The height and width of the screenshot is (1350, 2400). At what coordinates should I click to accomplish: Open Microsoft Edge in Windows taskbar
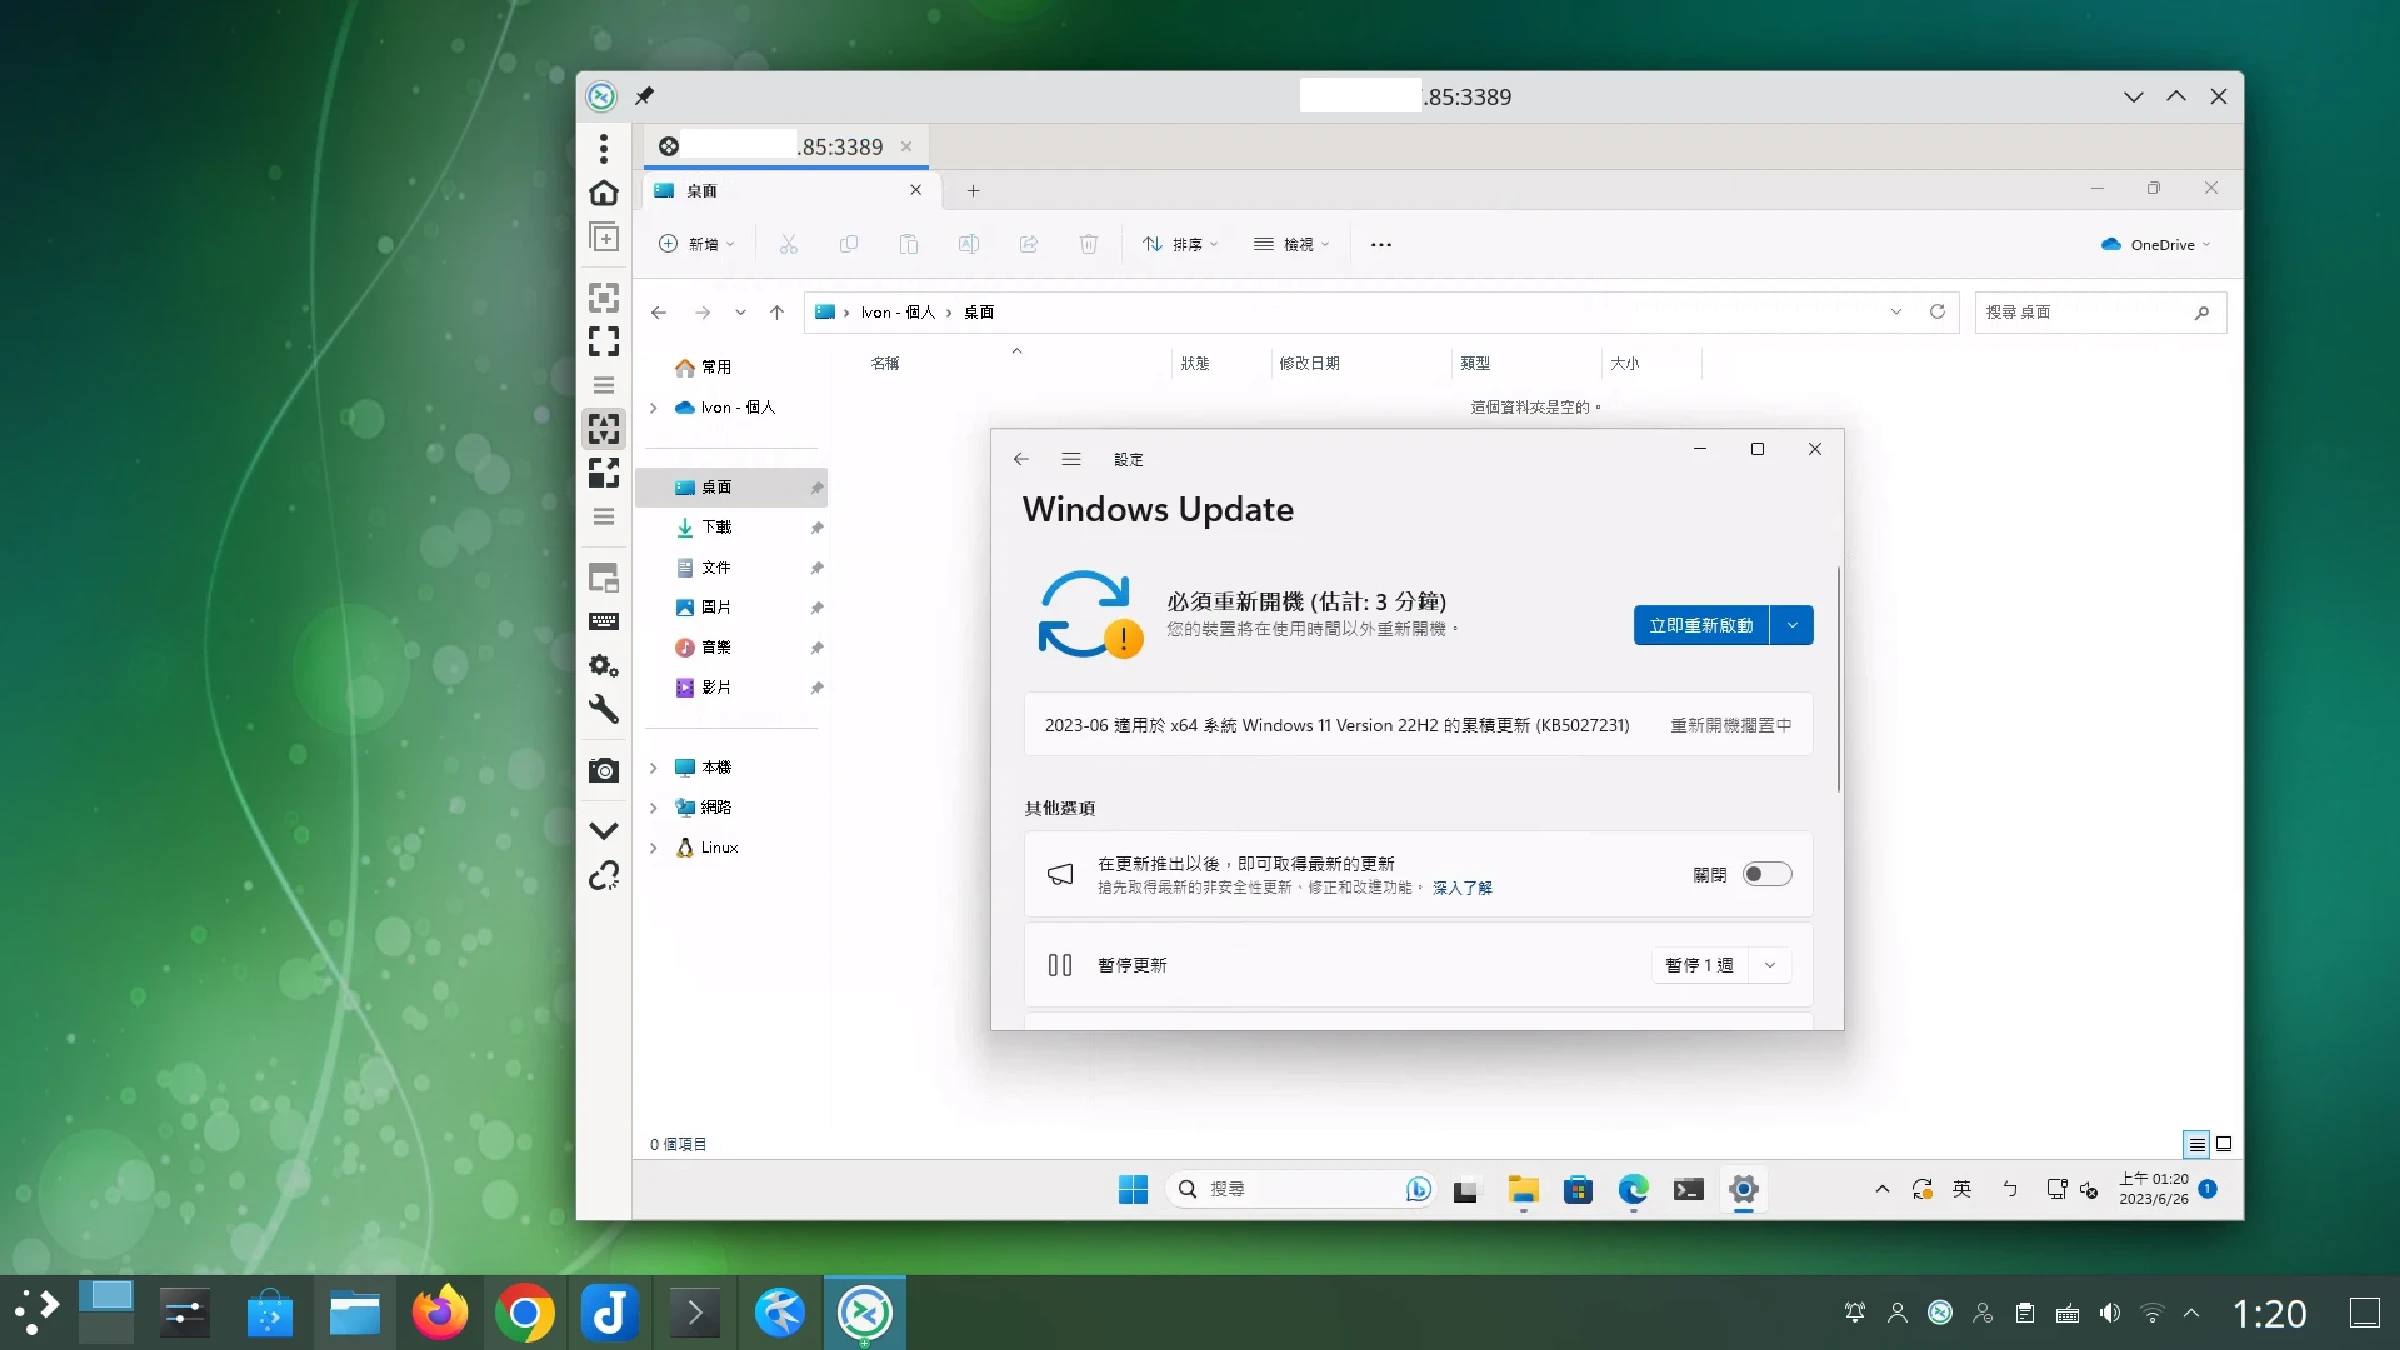(1633, 1189)
